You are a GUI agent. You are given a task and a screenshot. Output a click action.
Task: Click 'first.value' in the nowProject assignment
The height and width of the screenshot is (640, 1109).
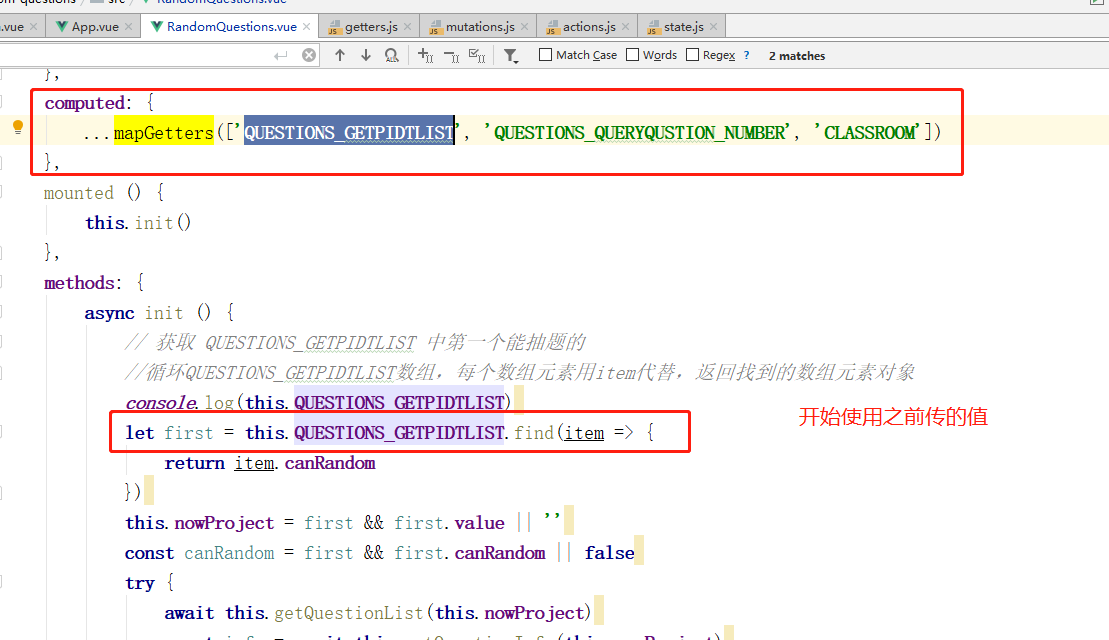point(449,523)
